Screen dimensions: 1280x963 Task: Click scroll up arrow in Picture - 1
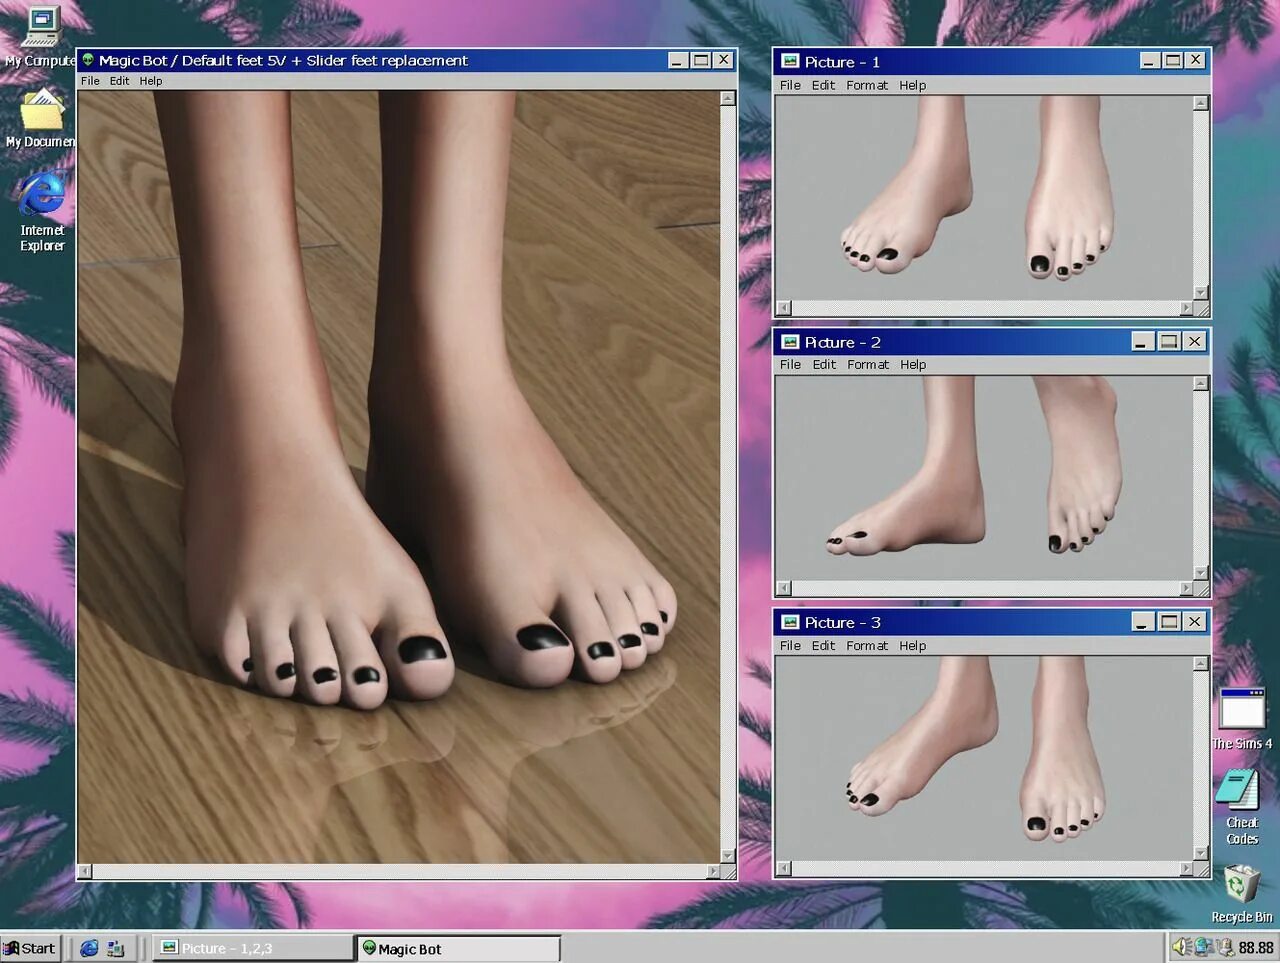1201,103
